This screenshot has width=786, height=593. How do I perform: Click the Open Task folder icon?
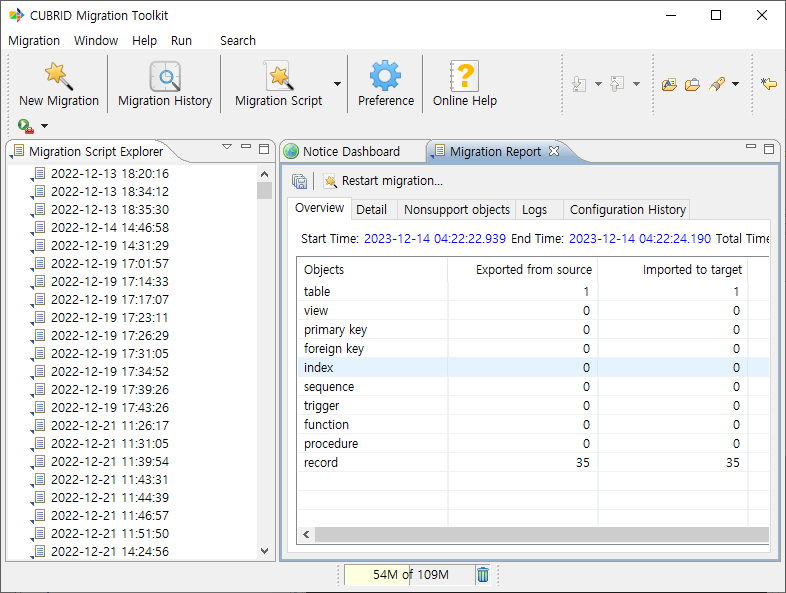coord(692,85)
